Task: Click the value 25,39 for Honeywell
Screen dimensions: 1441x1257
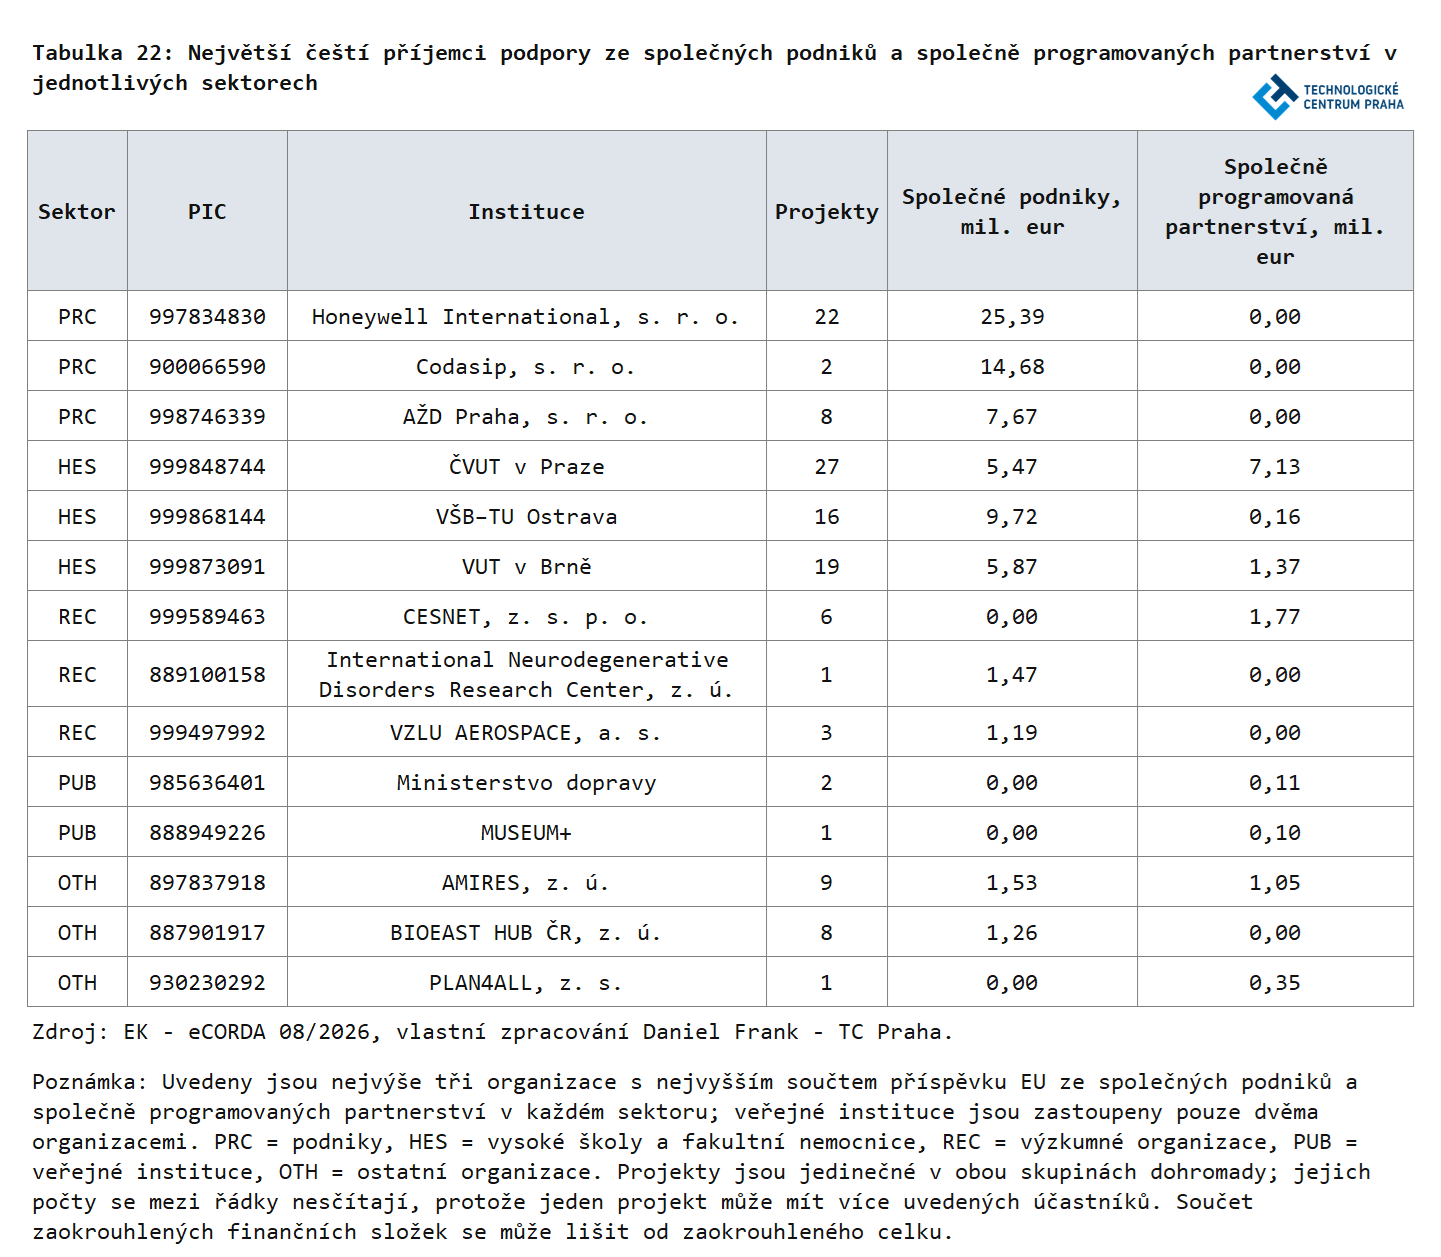Action: pyautogui.click(x=1012, y=317)
